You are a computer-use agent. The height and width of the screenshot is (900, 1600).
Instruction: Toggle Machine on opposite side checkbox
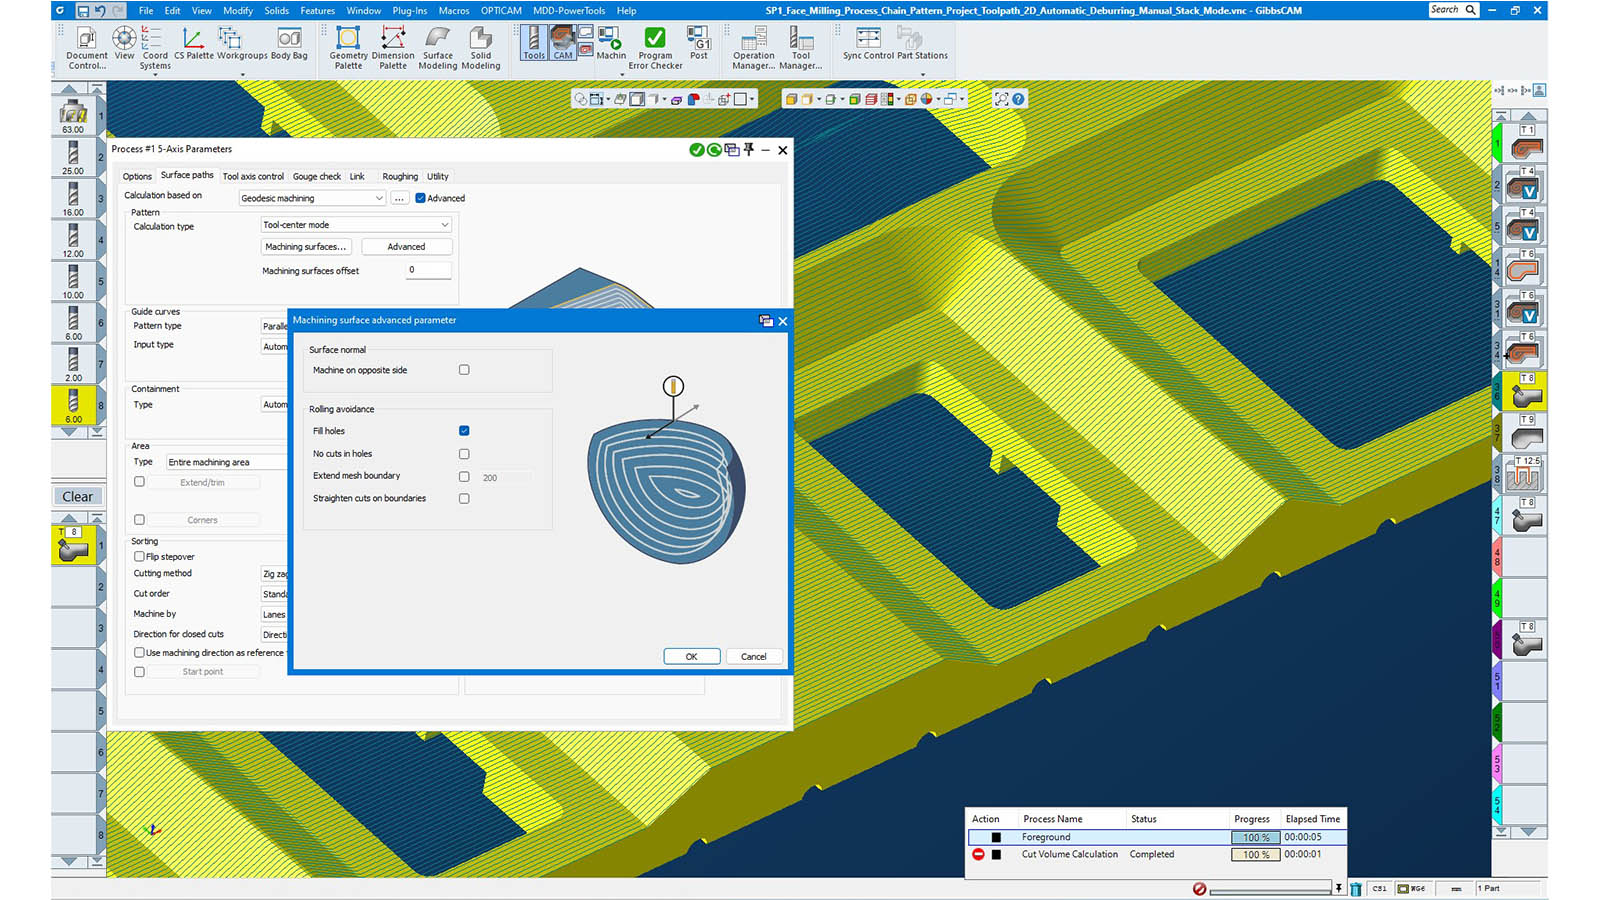coord(464,370)
